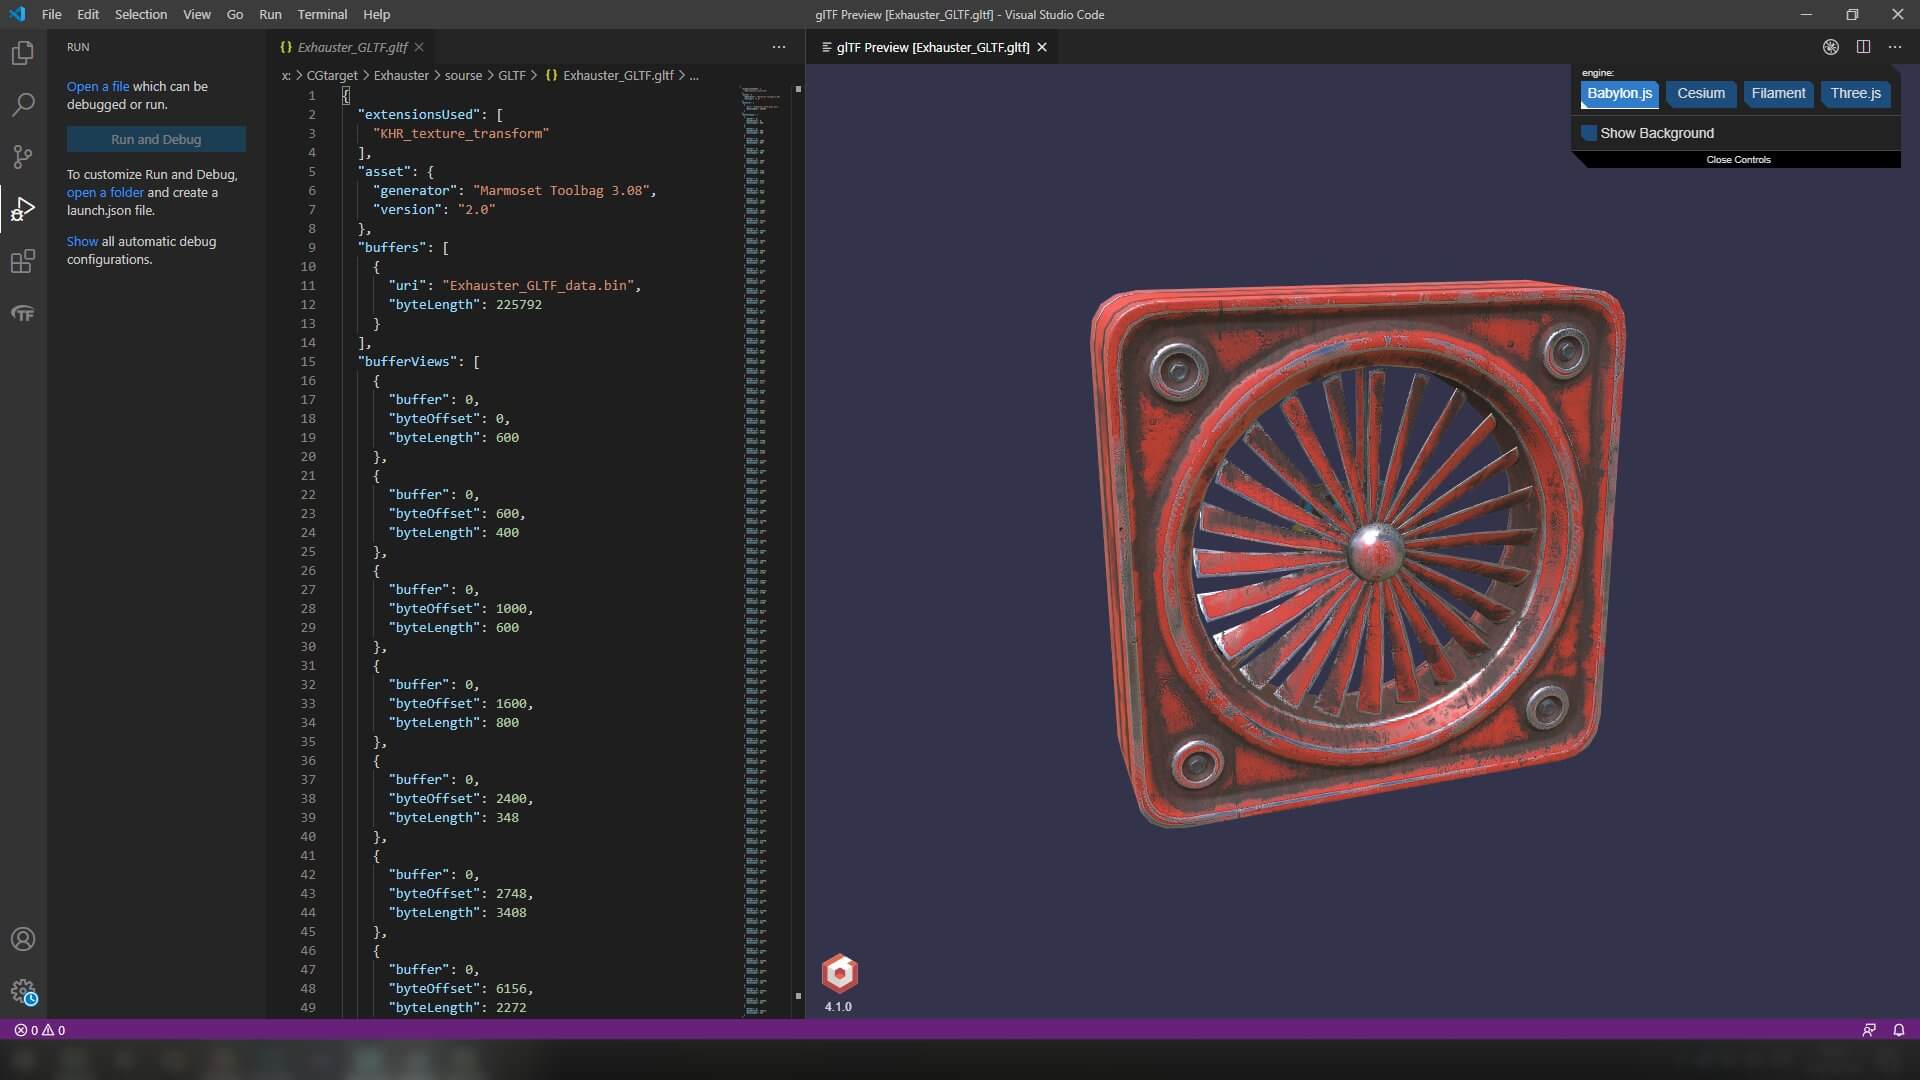Viewport: 1920px width, 1080px height.
Task: Open the Search view in activity bar
Action: click(22, 104)
